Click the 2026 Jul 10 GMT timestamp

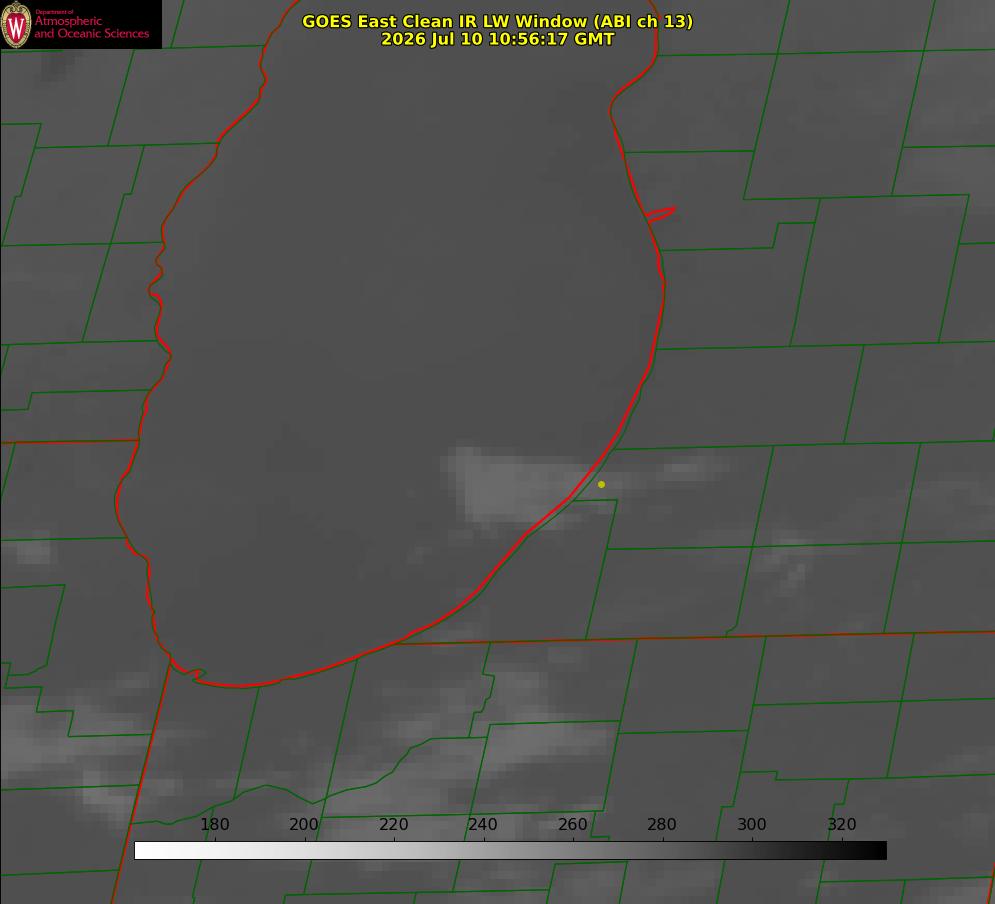click(x=498, y=39)
